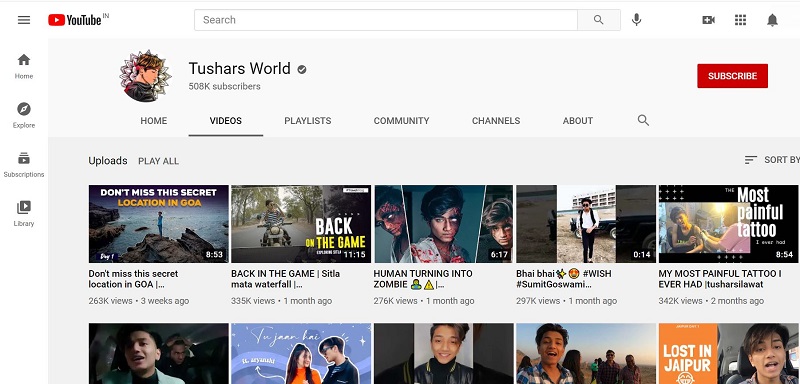Switch to the PLAYLISTS tab

click(x=308, y=121)
